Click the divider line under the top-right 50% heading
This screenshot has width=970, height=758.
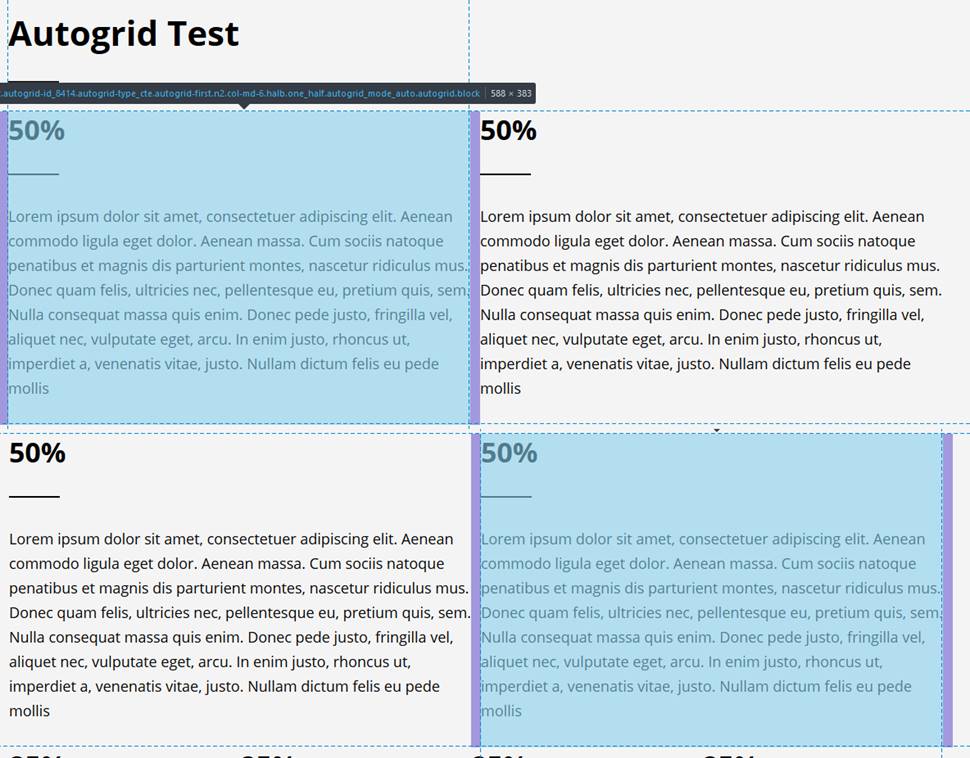[505, 174]
